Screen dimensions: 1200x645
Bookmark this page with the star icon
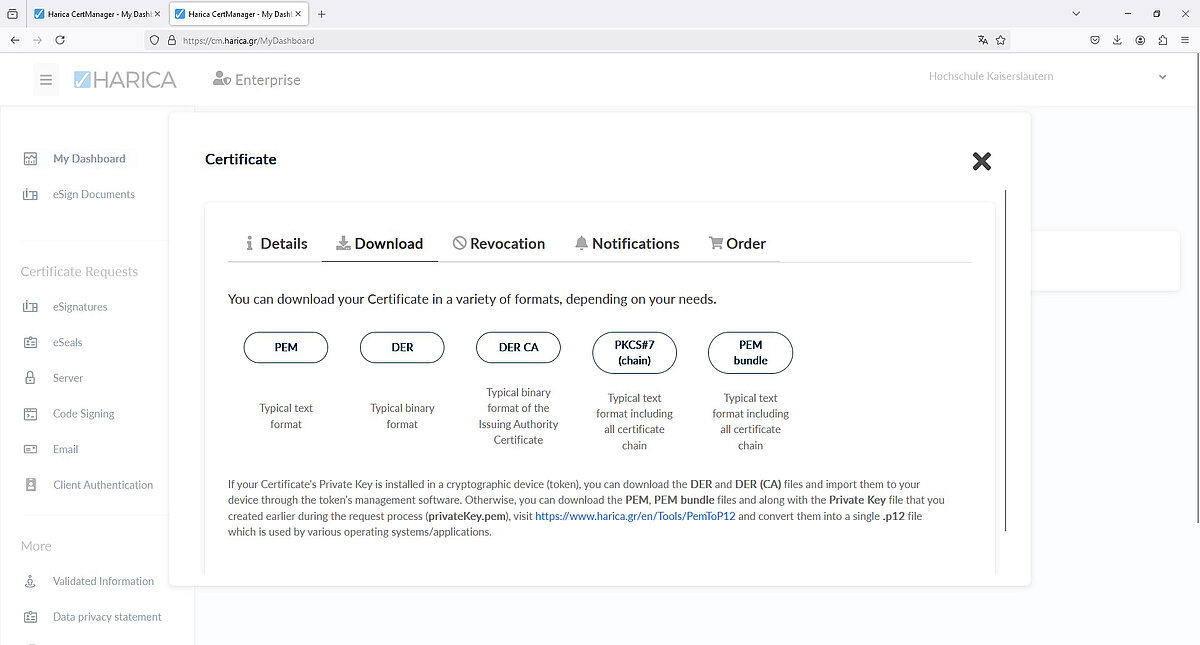coord(1001,40)
